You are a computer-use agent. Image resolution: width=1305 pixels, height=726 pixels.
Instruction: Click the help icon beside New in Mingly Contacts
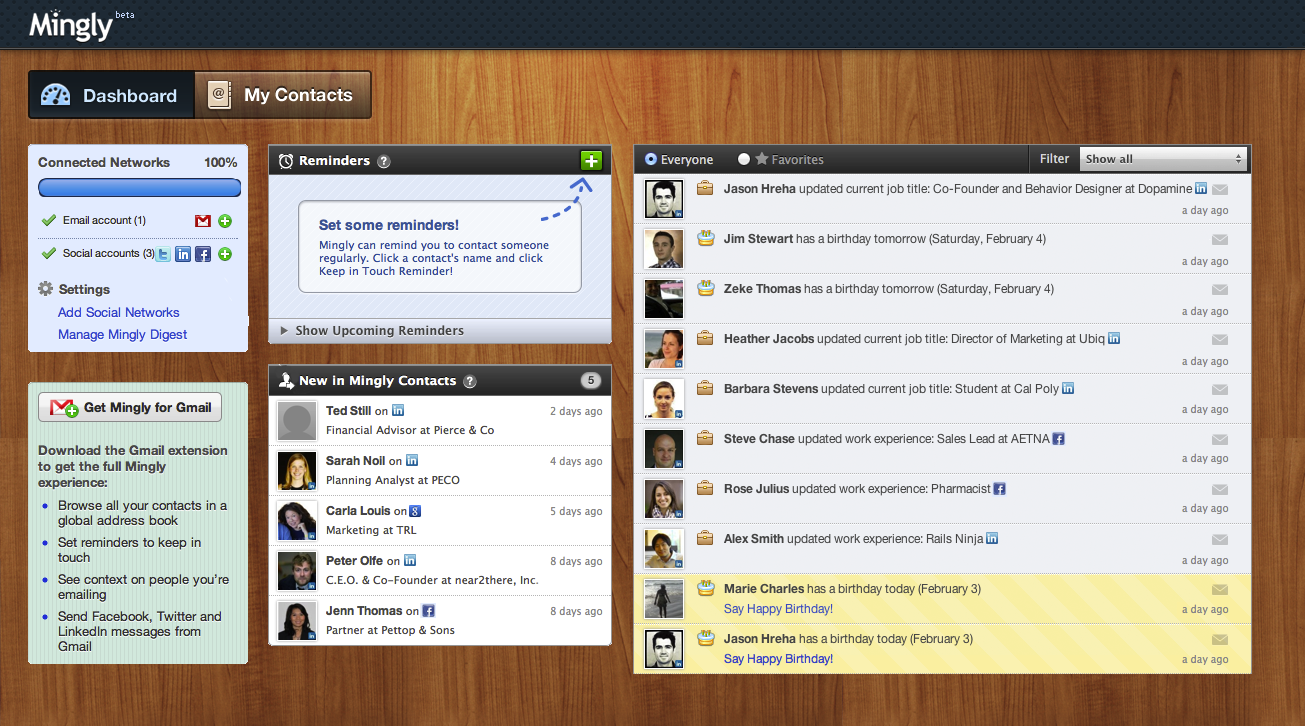tap(470, 381)
